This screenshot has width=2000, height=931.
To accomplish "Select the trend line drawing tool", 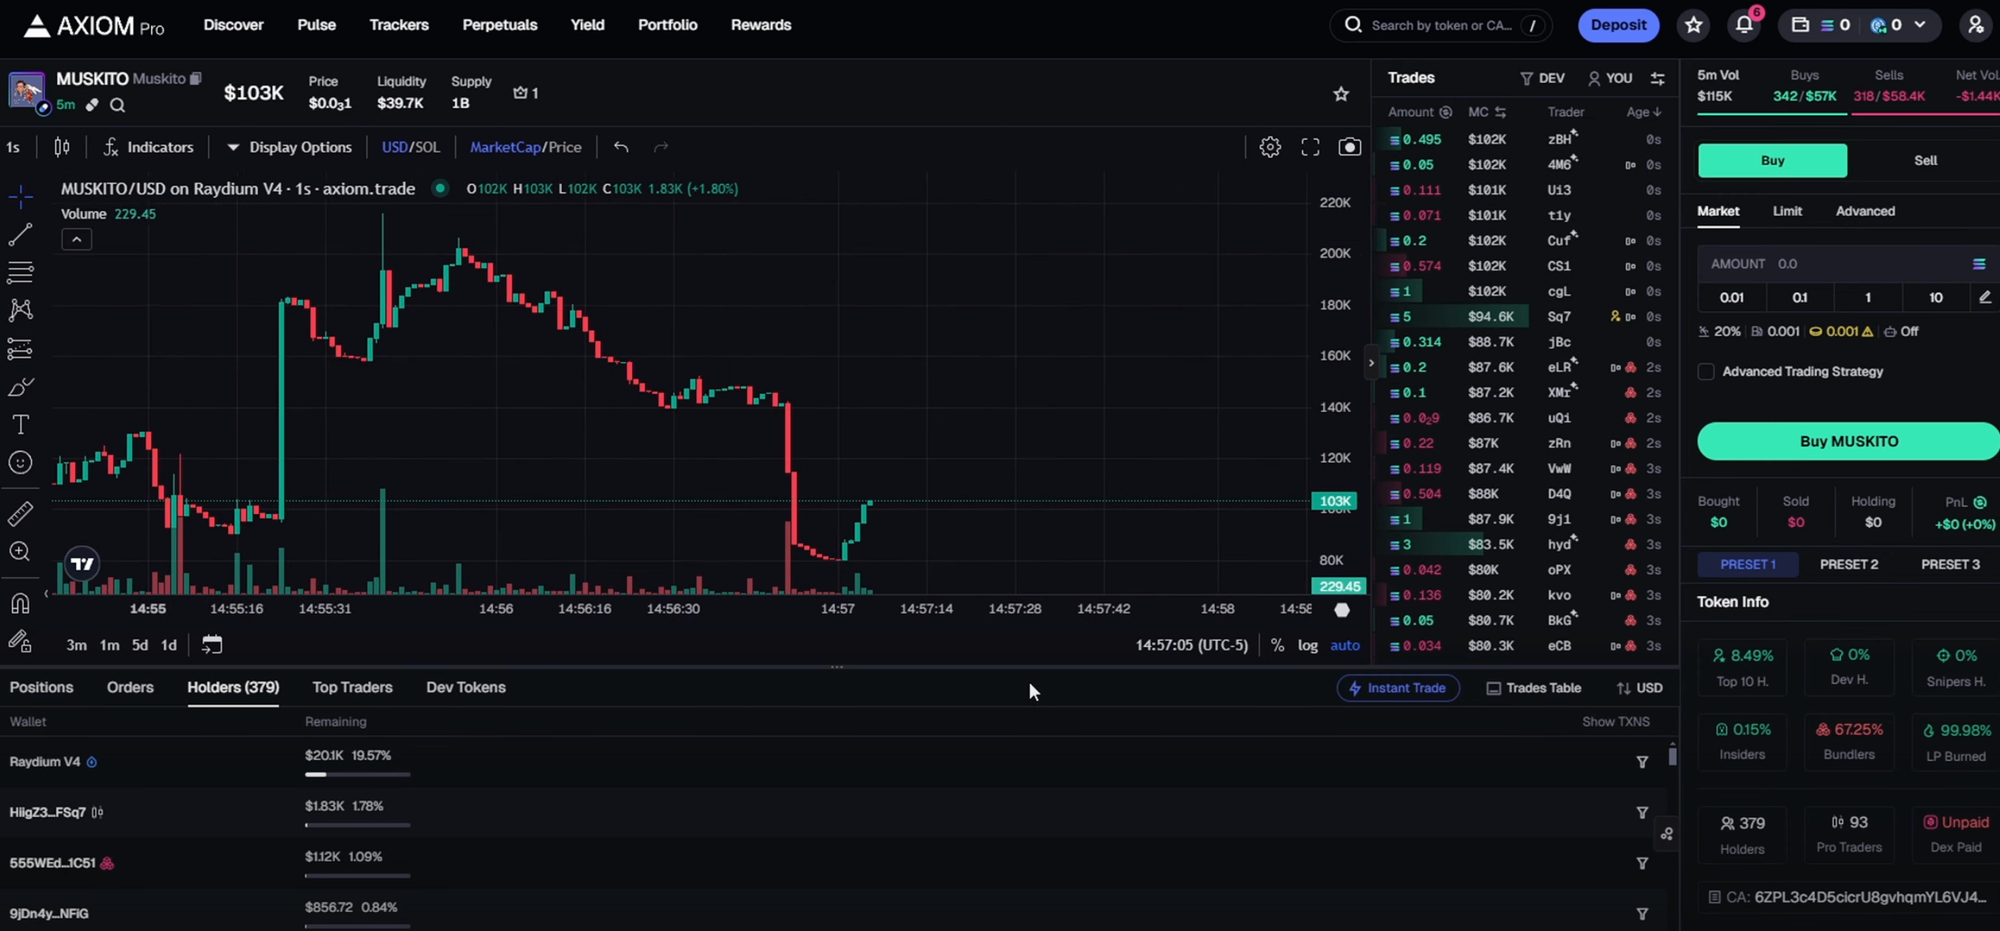I will pyautogui.click(x=20, y=233).
